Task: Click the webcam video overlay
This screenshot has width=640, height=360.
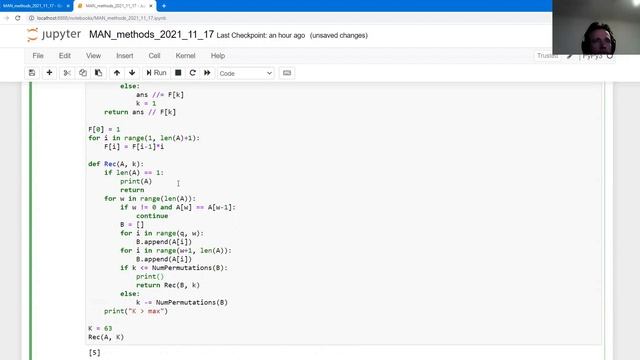Action: tap(596, 27)
